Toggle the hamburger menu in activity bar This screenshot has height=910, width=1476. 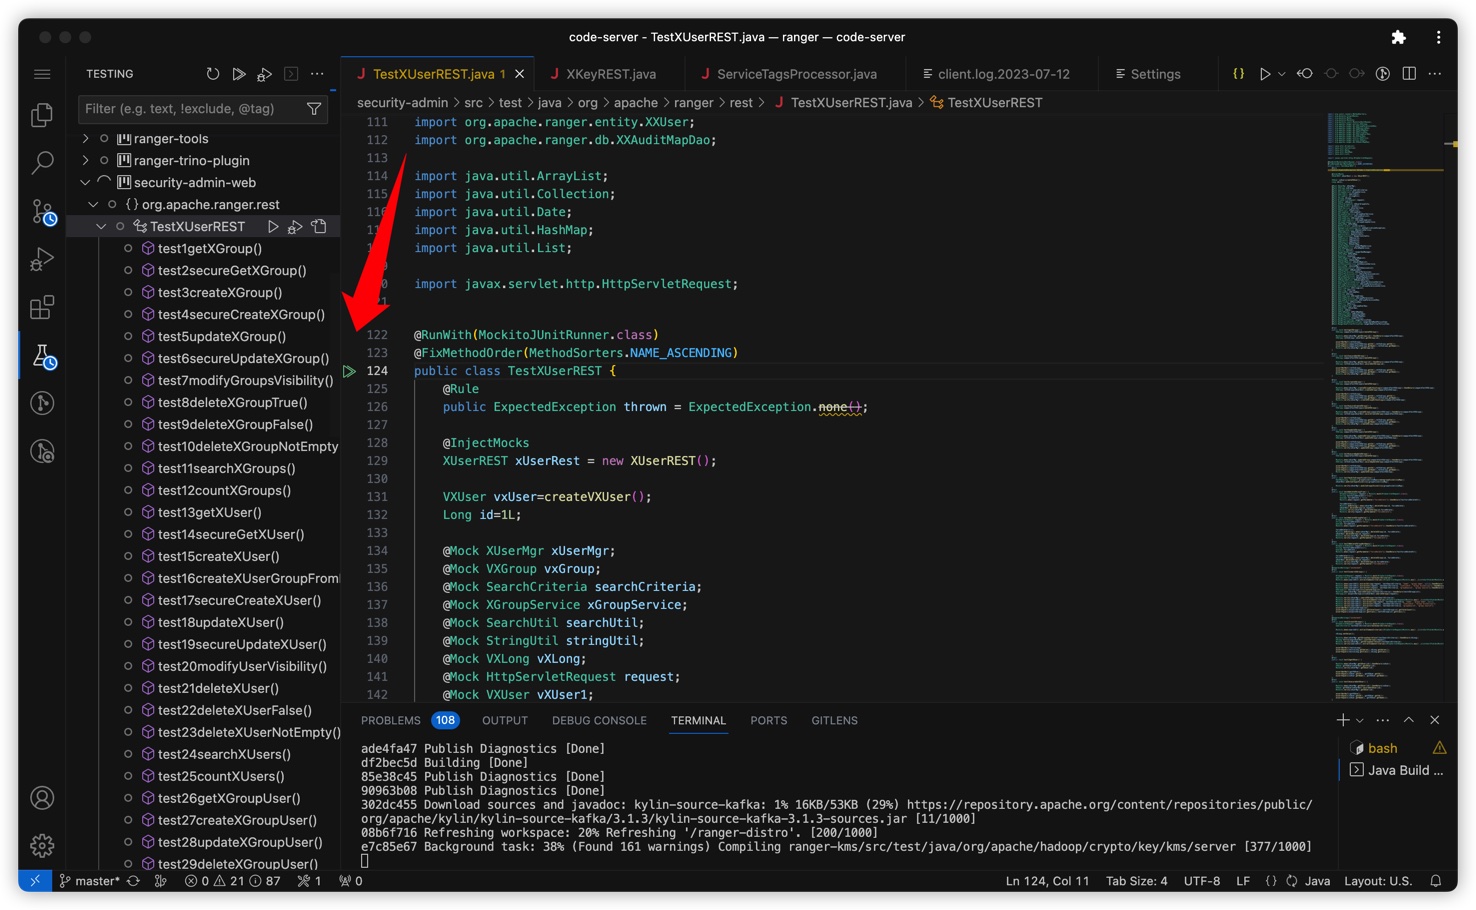point(42,74)
